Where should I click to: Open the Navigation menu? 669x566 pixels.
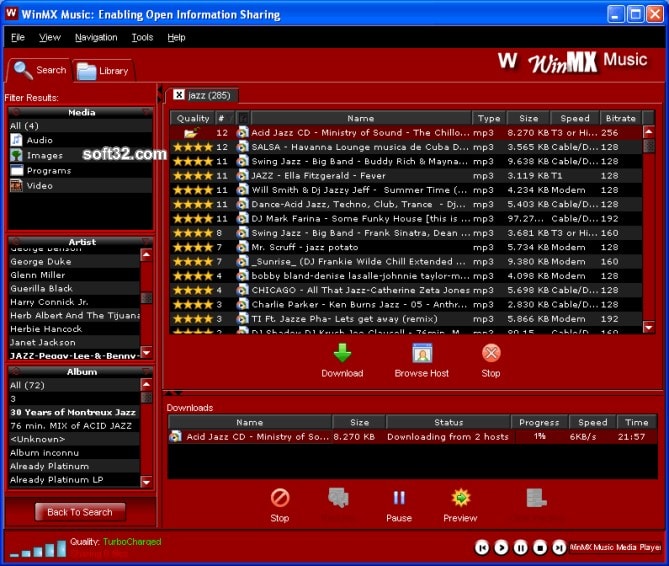pos(96,38)
